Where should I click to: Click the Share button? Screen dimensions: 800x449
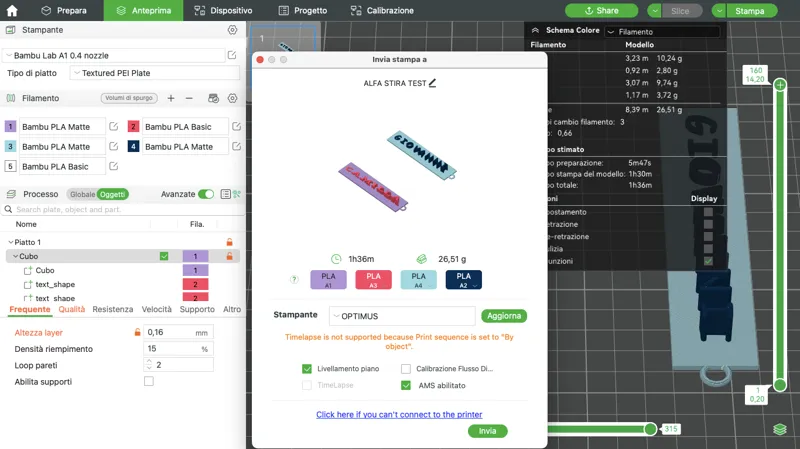[x=601, y=11]
